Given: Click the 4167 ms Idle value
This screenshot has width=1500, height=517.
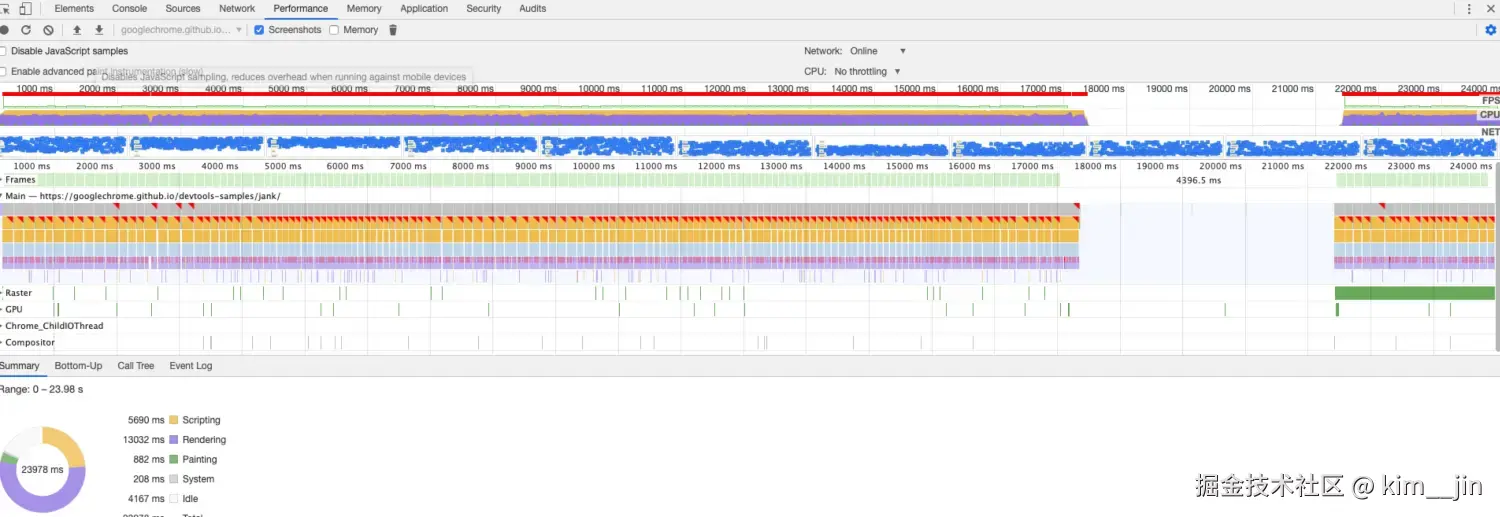Looking at the screenshot, I should (x=146, y=499).
